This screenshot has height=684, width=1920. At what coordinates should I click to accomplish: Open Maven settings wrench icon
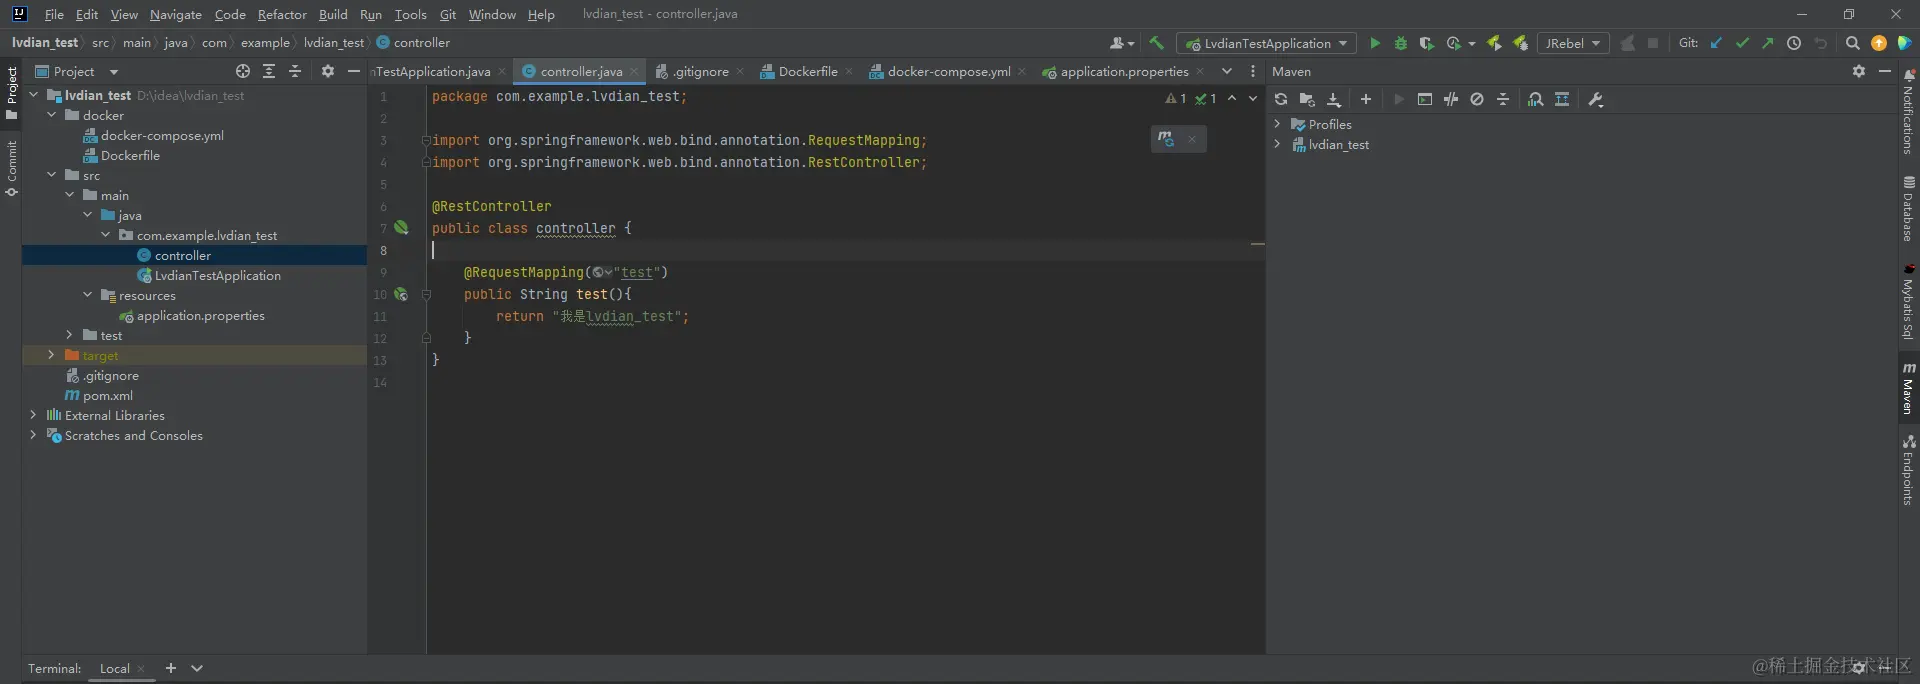pyautogui.click(x=1596, y=99)
